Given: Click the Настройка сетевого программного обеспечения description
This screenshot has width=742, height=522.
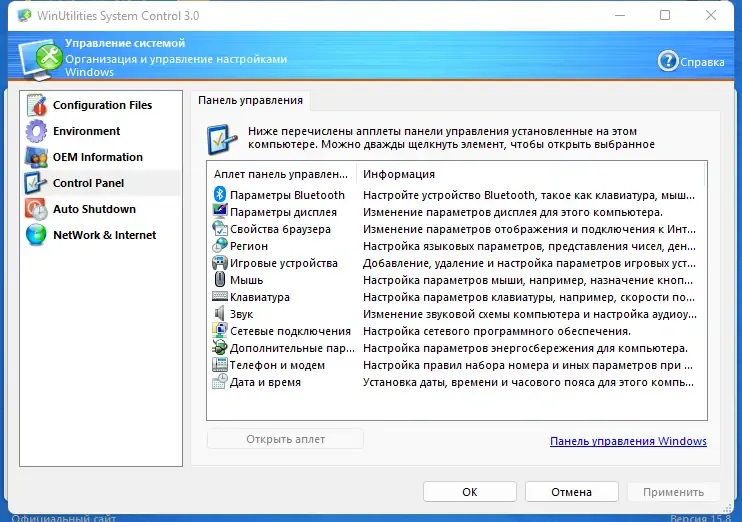Looking at the screenshot, I should (x=497, y=331).
